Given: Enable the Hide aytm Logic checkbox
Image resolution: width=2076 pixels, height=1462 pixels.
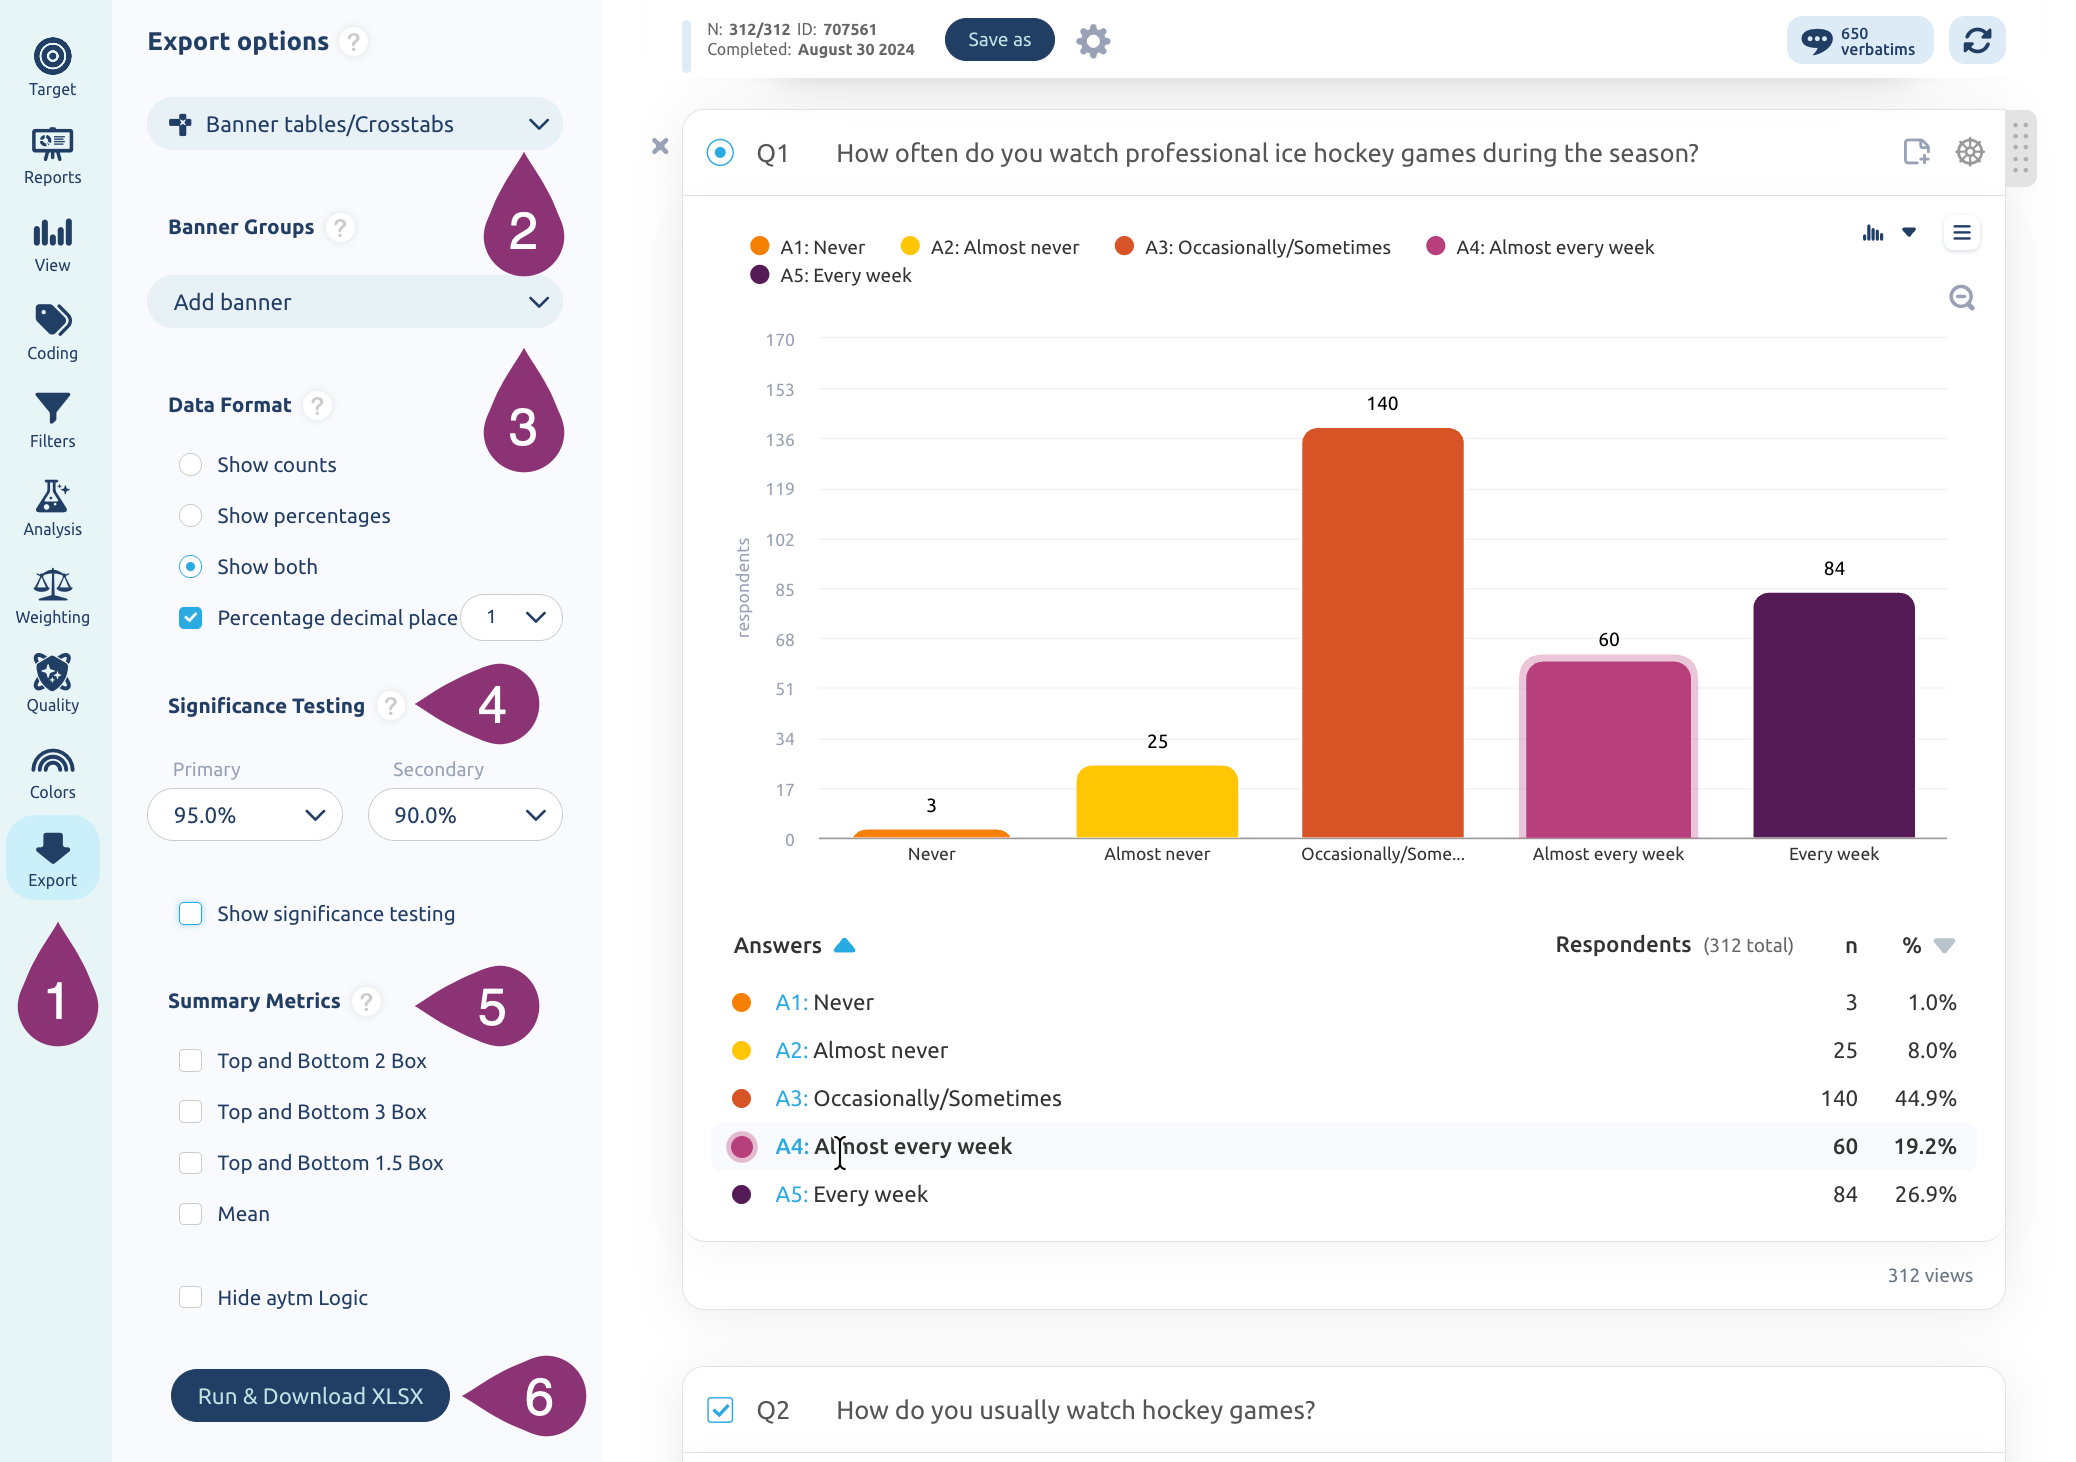Looking at the screenshot, I should tap(190, 1297).
